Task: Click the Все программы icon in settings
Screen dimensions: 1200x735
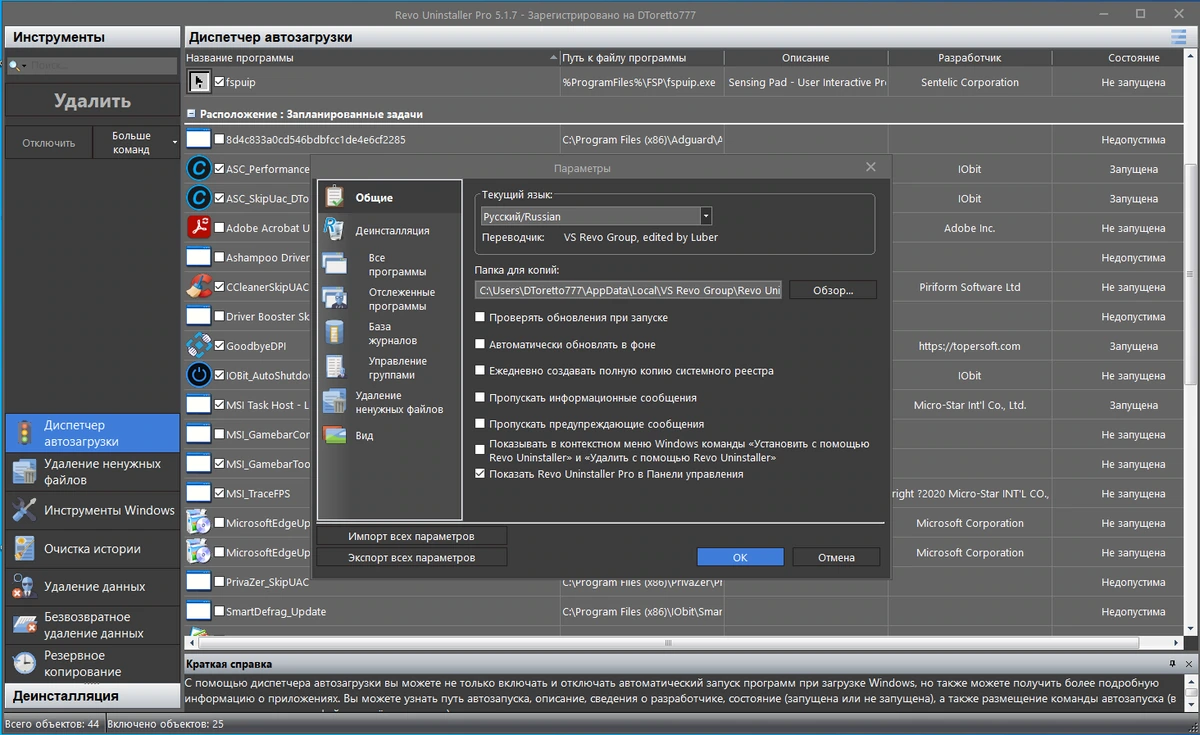Action: [334, 264]
